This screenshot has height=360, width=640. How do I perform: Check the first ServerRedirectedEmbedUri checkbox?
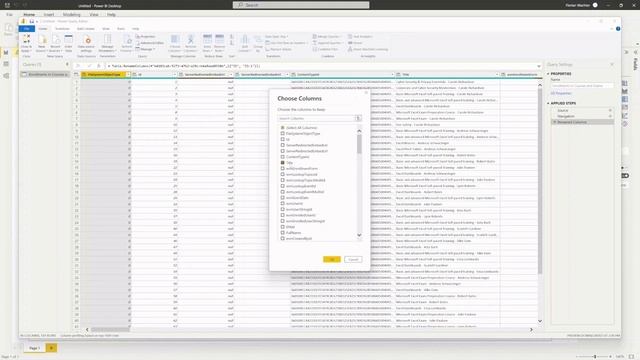click(x=282, y=145)
